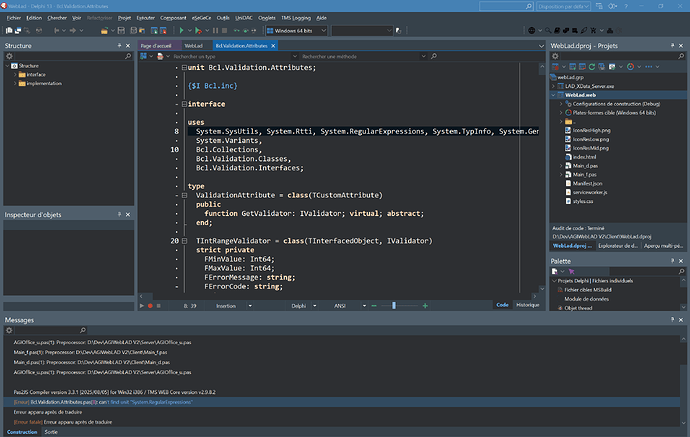690x437 pixels.
Task: Collapse the ValidationAttribute class fold marker
Action: click(x=184, y=195)
